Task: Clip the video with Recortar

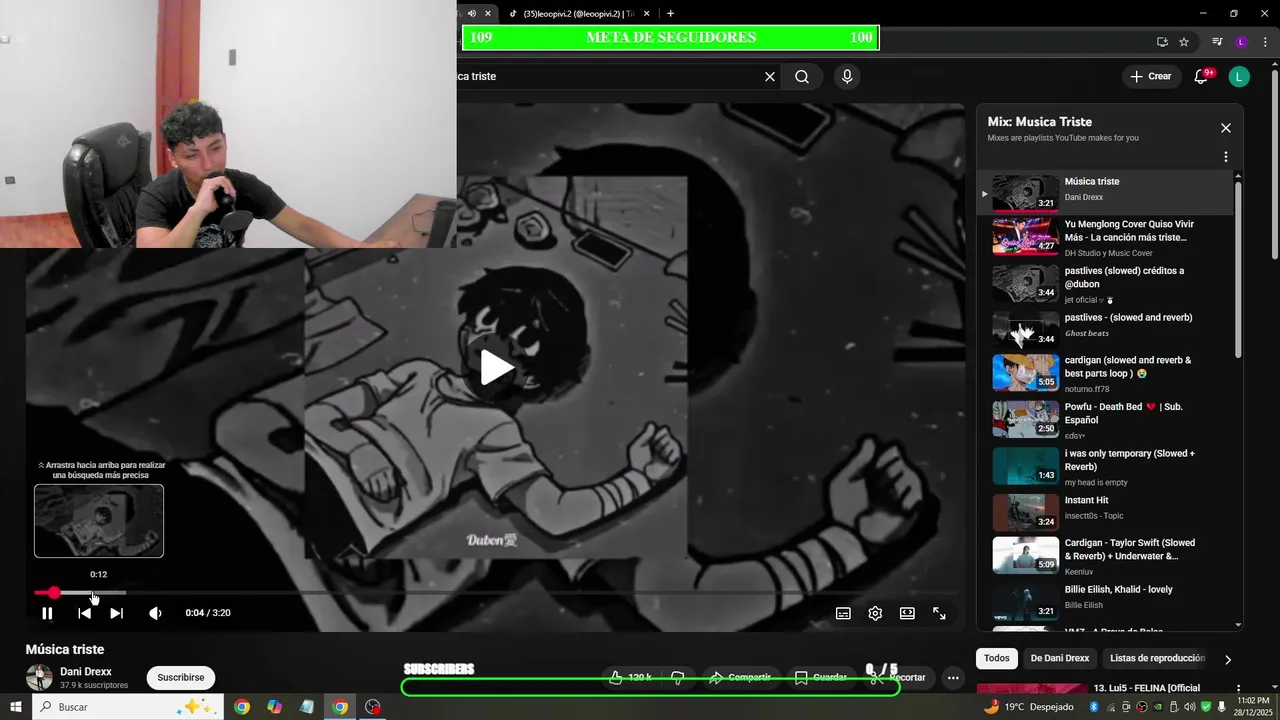Action: [897, 677]
